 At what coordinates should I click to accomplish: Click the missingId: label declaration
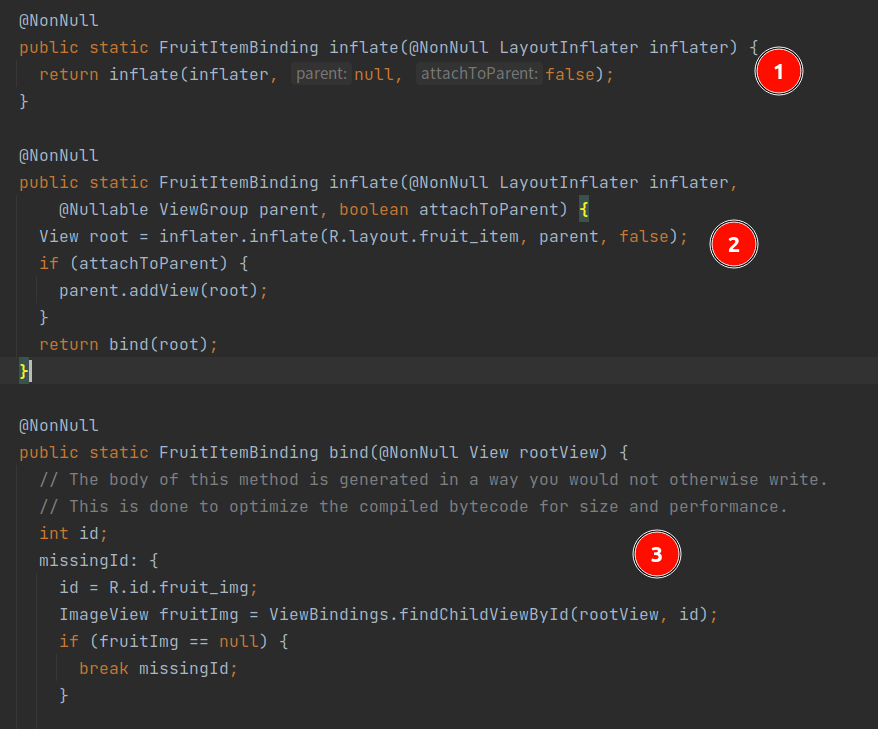coord(88,560)
